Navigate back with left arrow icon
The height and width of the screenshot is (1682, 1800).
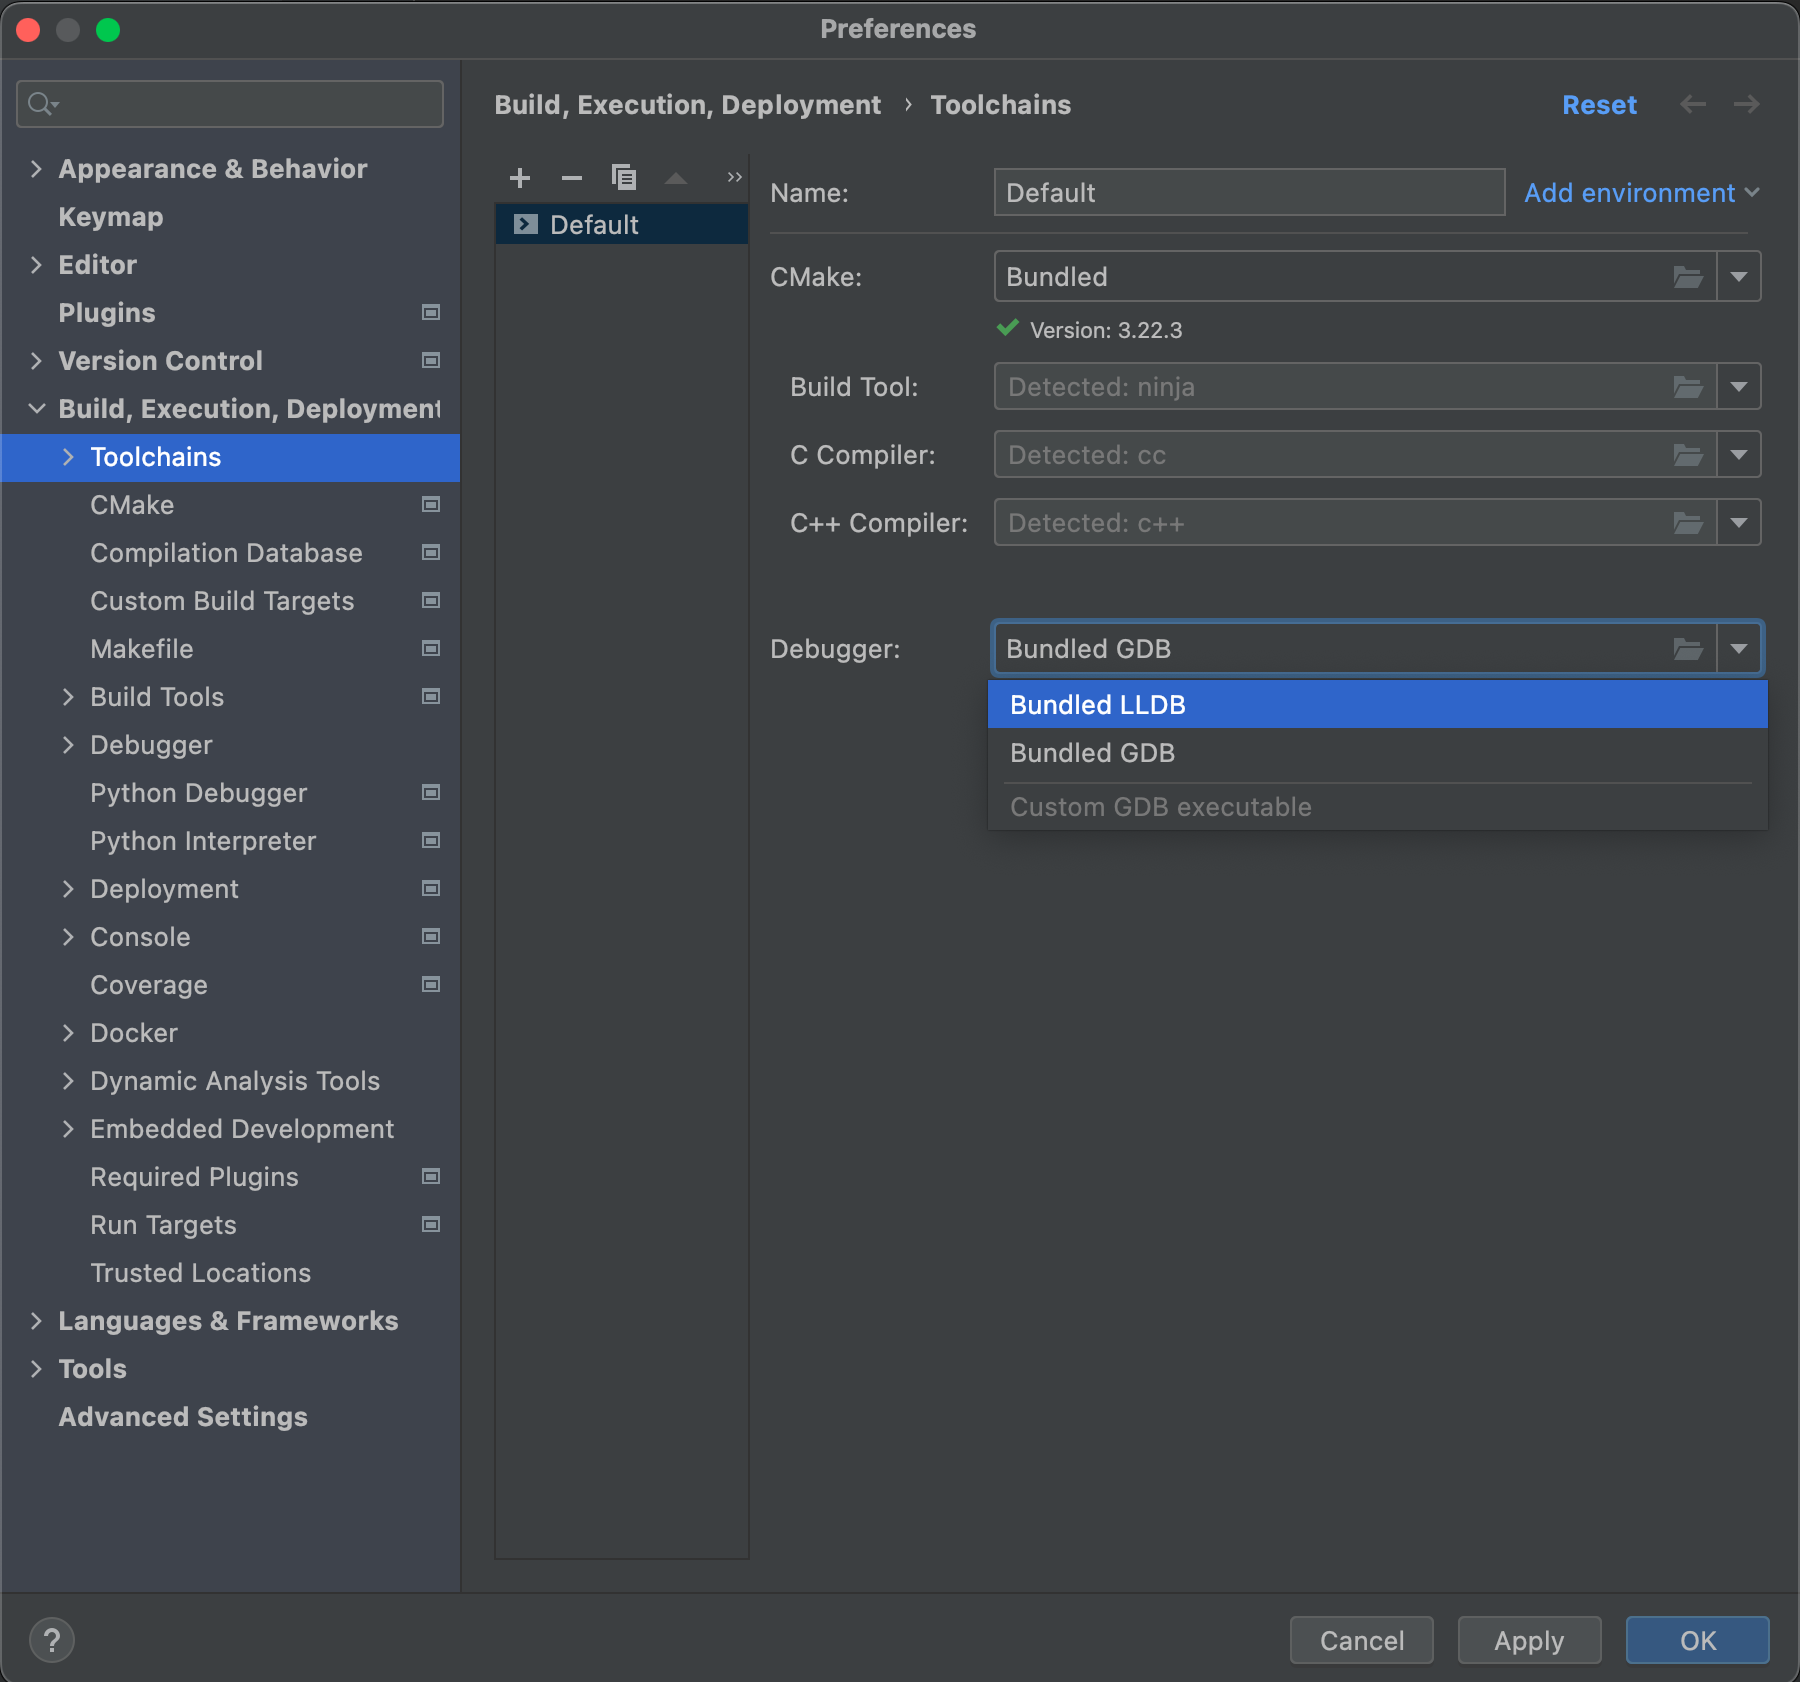point(1693,104)
